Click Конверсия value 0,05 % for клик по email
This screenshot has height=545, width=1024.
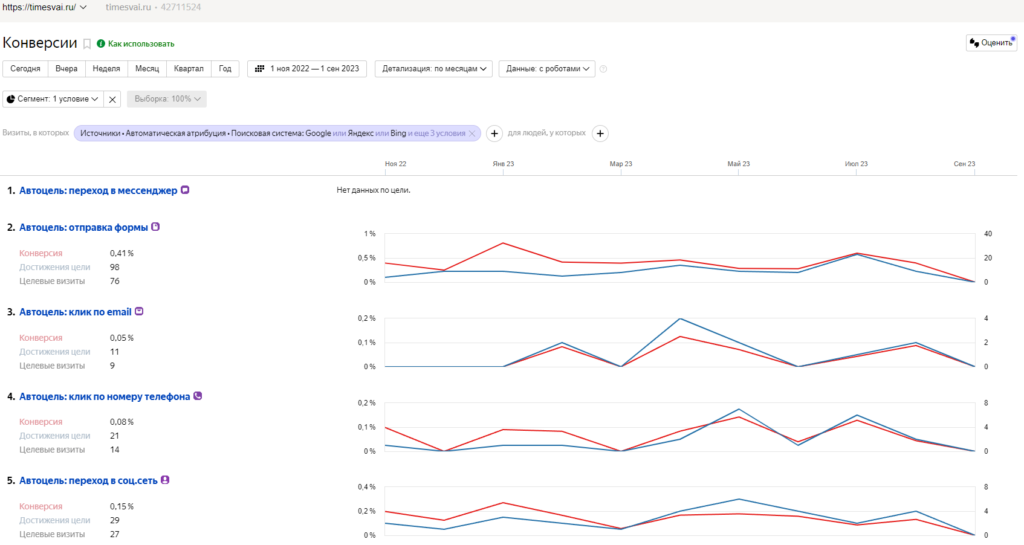(x=121, y=338)
